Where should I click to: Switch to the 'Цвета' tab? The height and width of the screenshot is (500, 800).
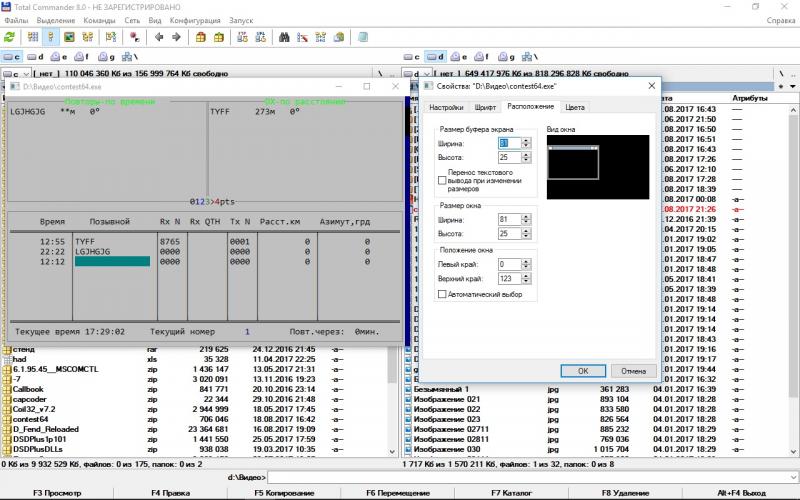point(574,106)
